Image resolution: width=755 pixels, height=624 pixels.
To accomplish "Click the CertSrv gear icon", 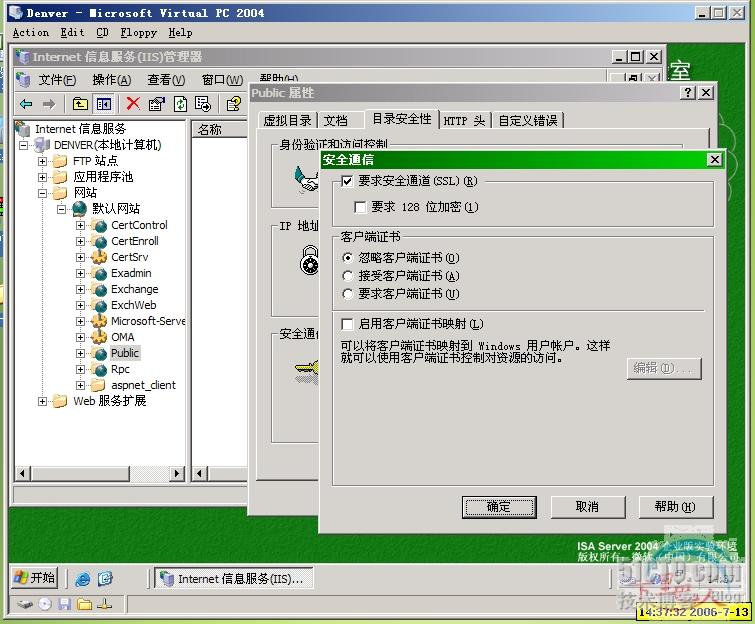I will (x=100, y=257).
